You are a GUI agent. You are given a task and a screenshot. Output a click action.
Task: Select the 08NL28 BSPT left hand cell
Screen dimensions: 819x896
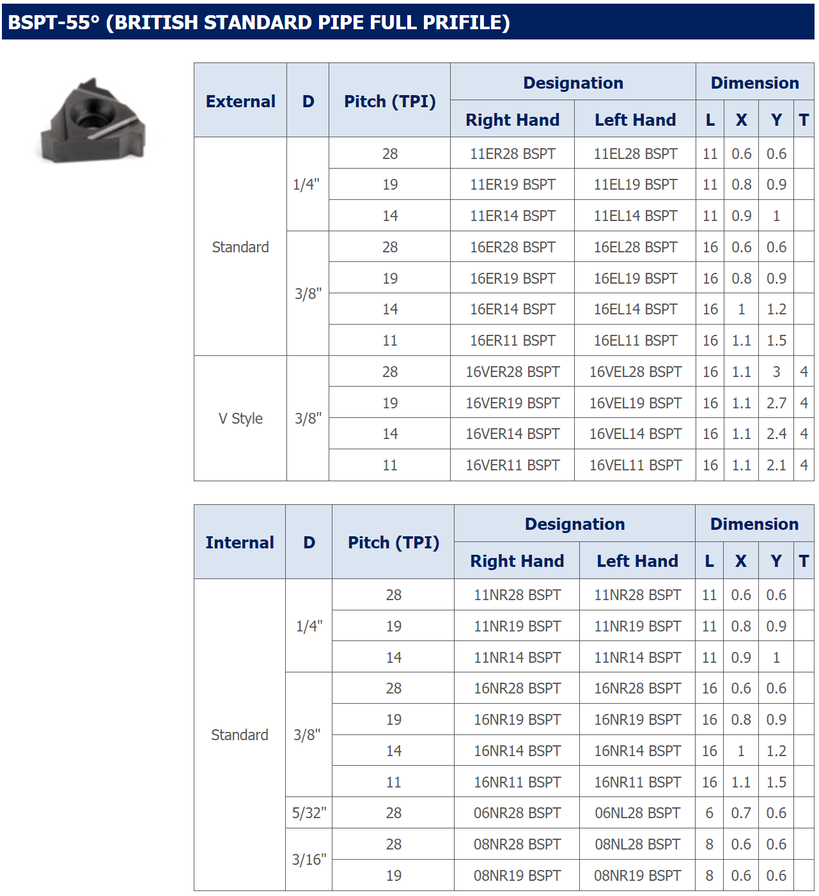637,844
